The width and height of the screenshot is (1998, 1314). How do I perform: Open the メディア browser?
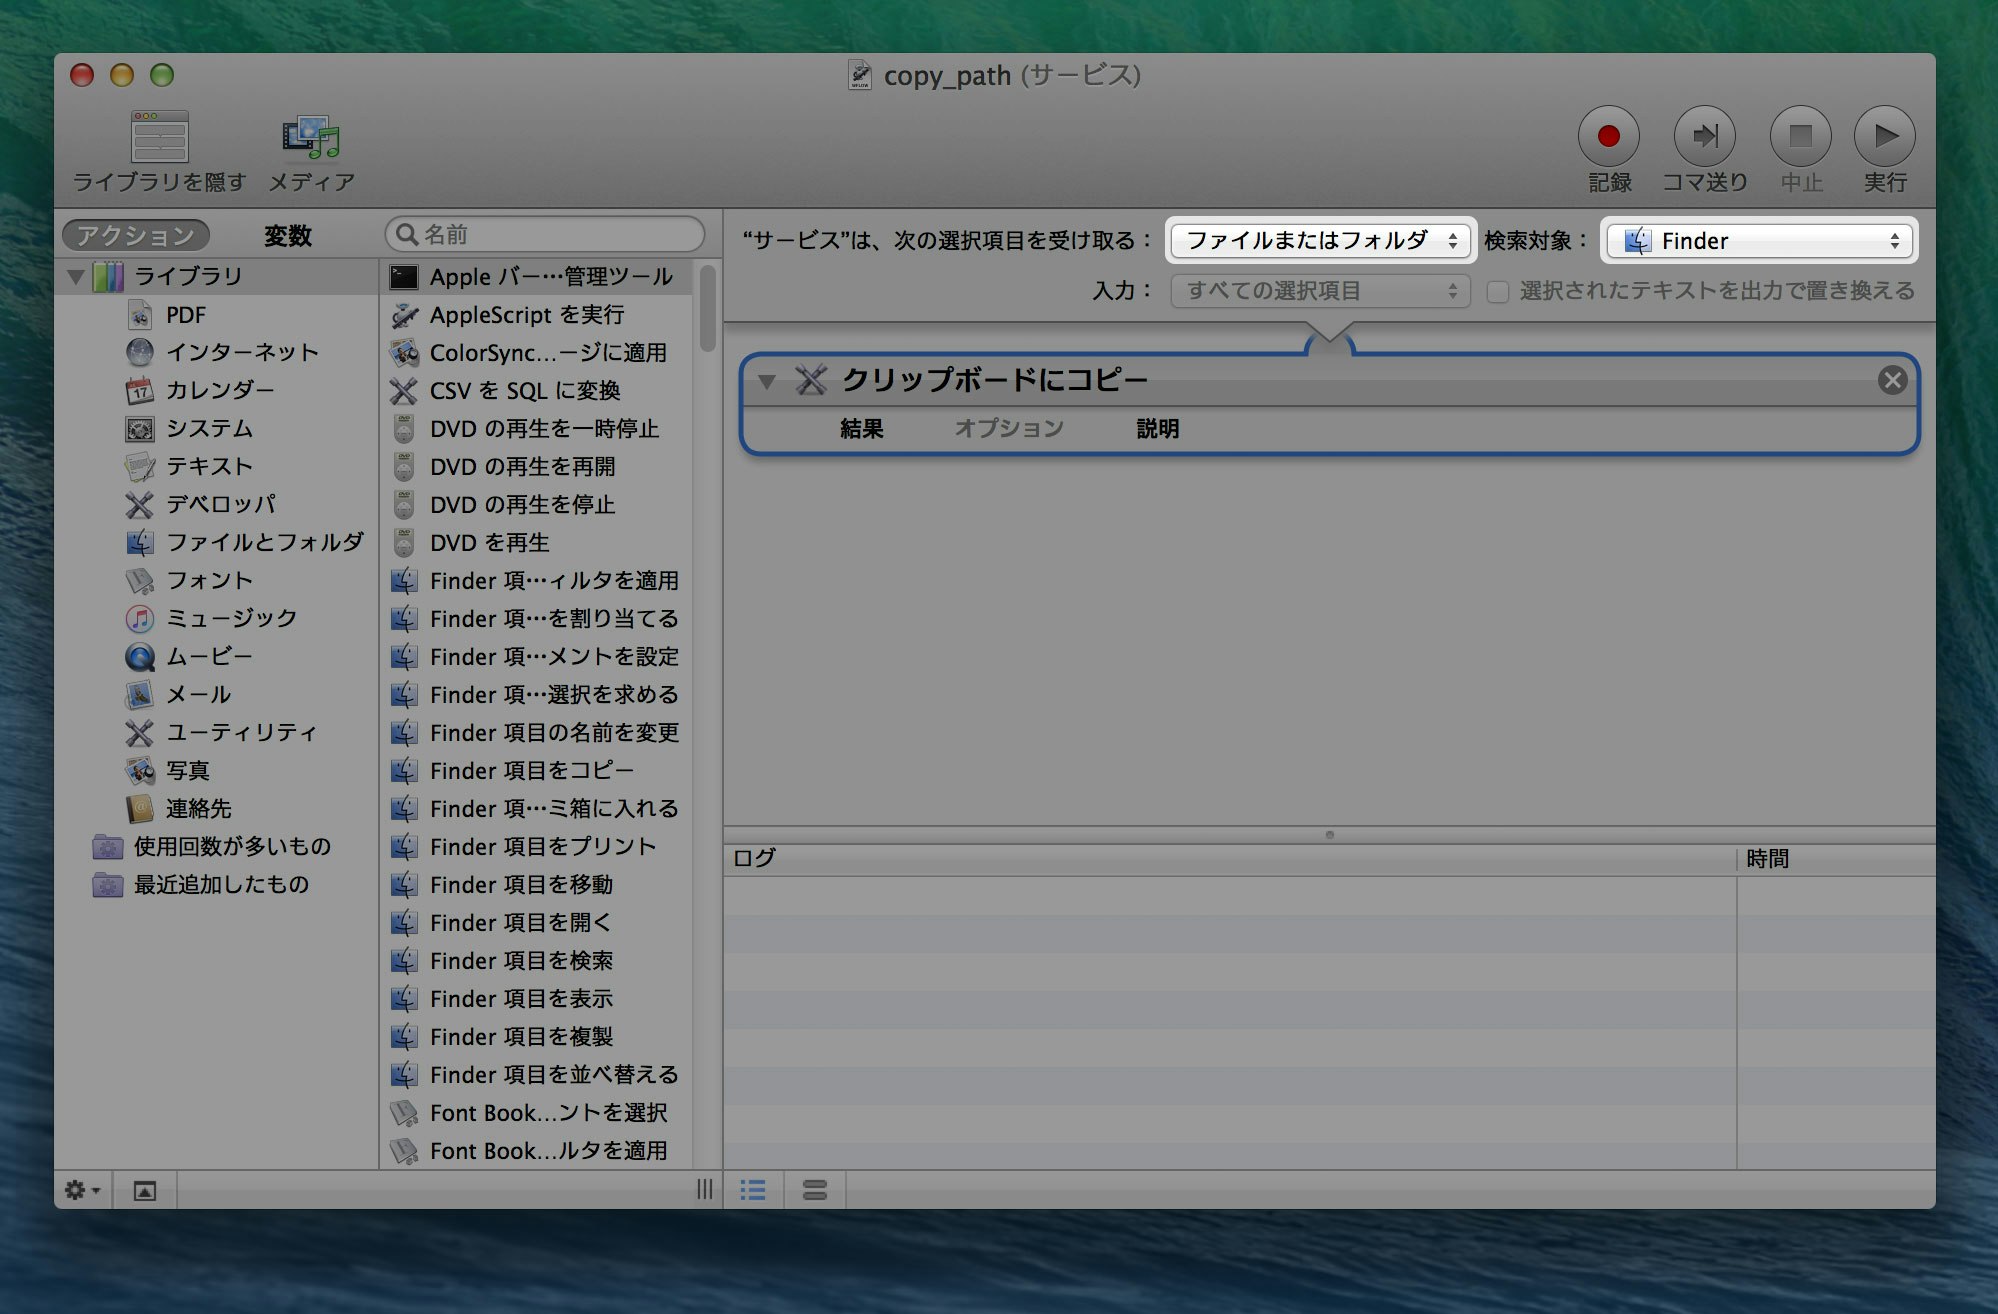[310, 138]
